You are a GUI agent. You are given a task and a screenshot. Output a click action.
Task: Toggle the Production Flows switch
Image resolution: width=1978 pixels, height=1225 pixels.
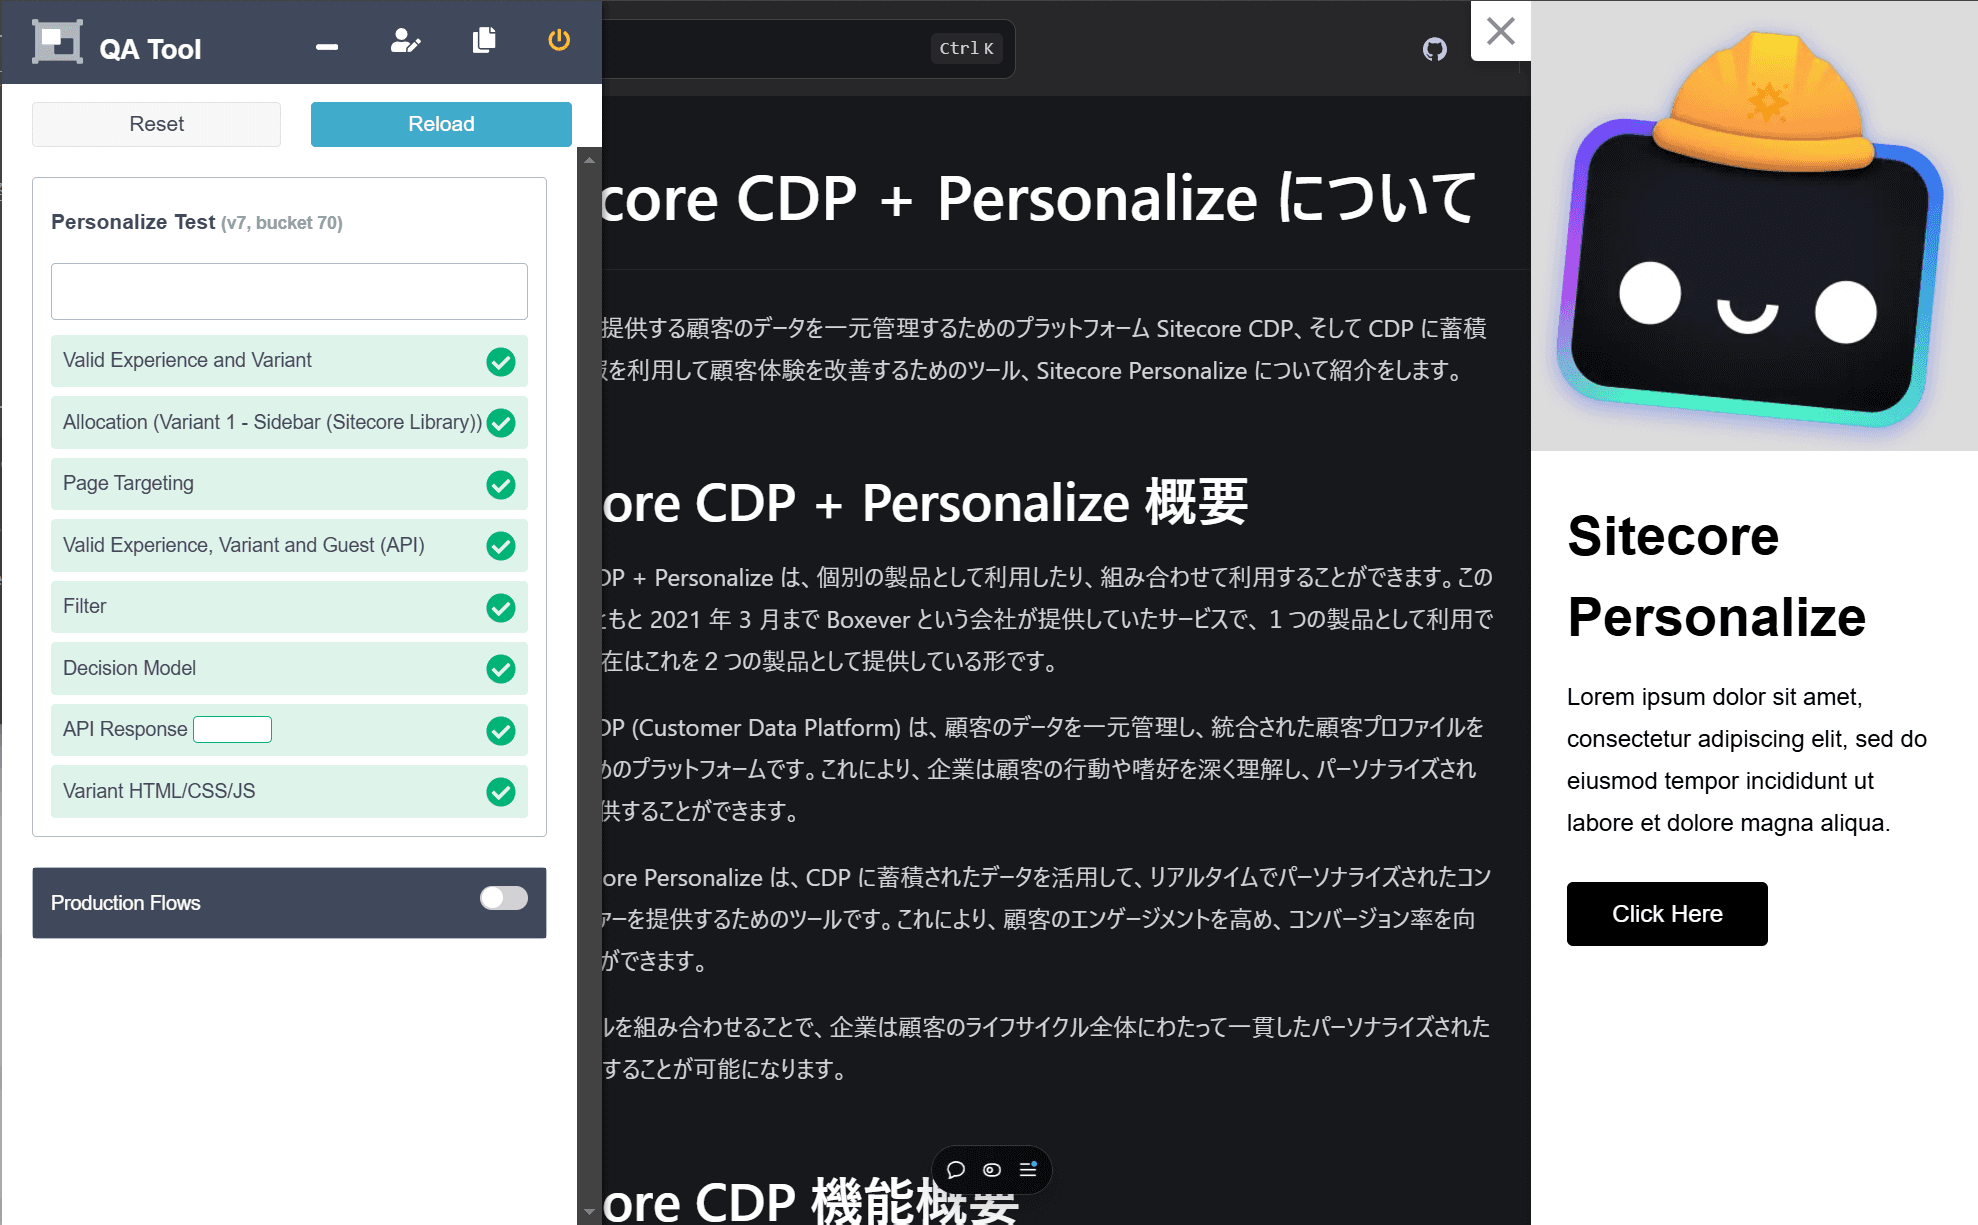(503, 898)
